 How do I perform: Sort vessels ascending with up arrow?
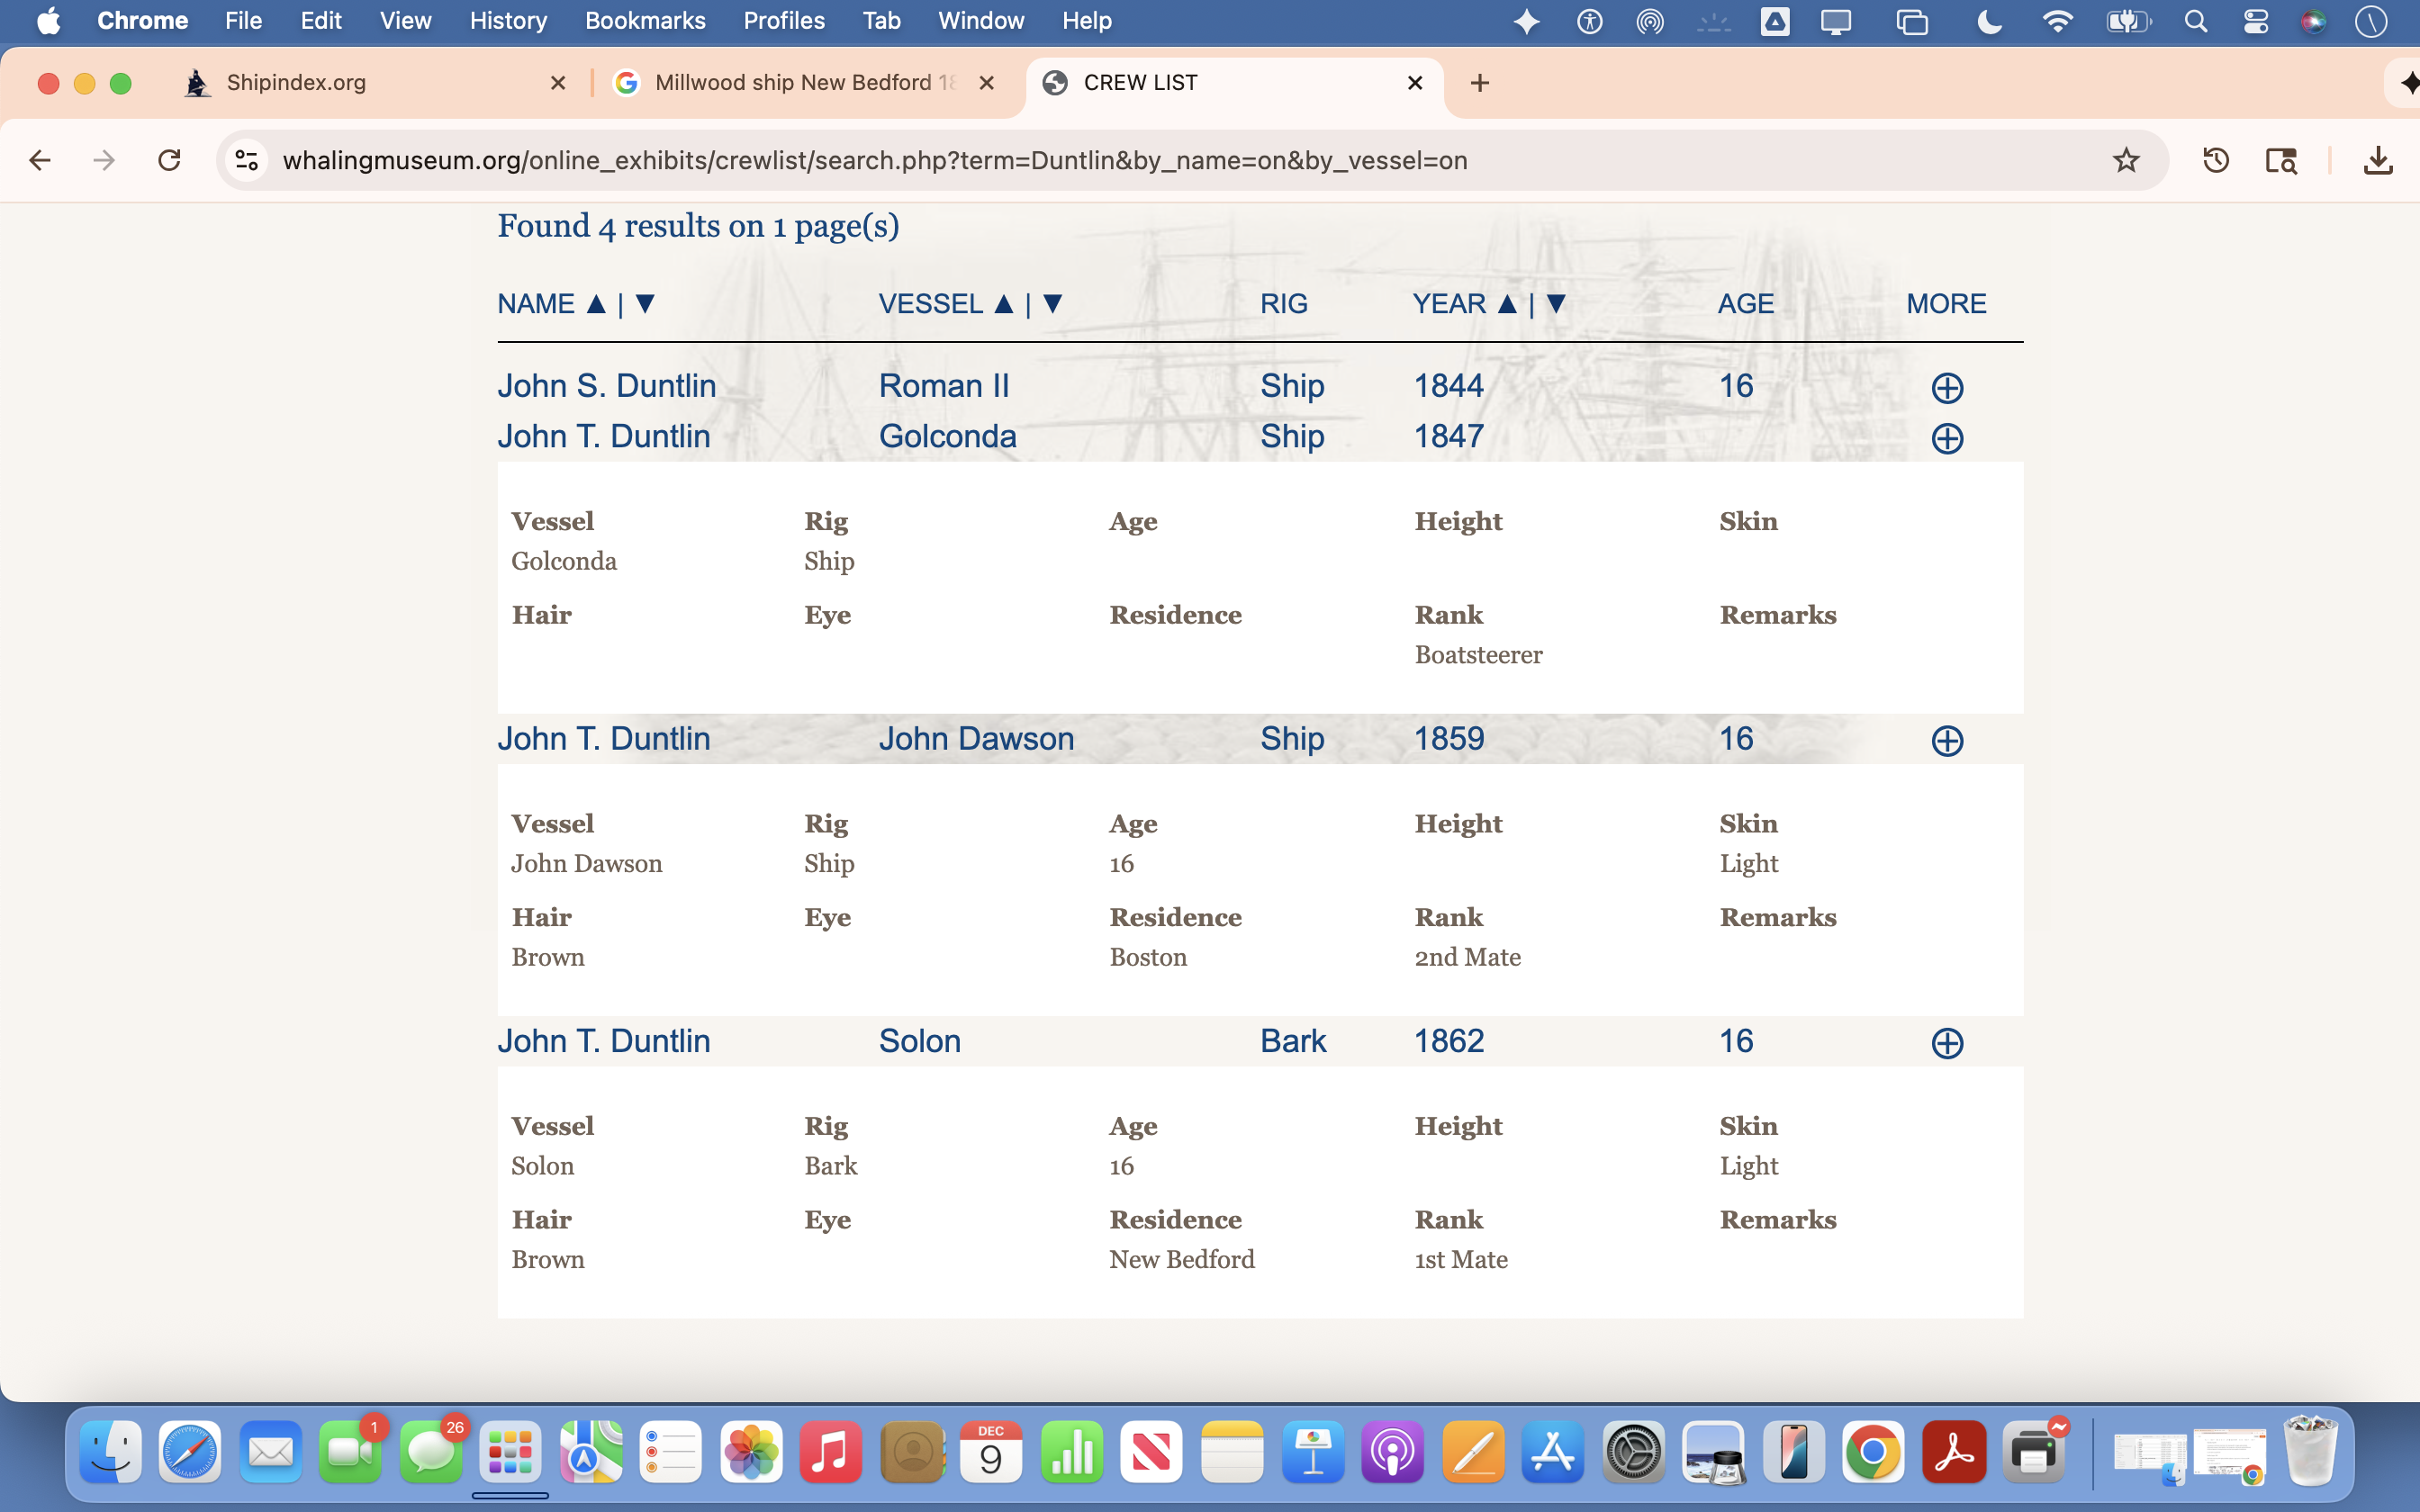tap(1004, 304)
